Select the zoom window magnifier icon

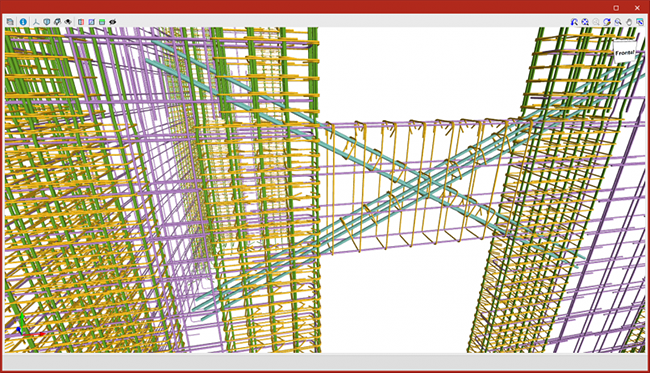(x=618, y=22)
